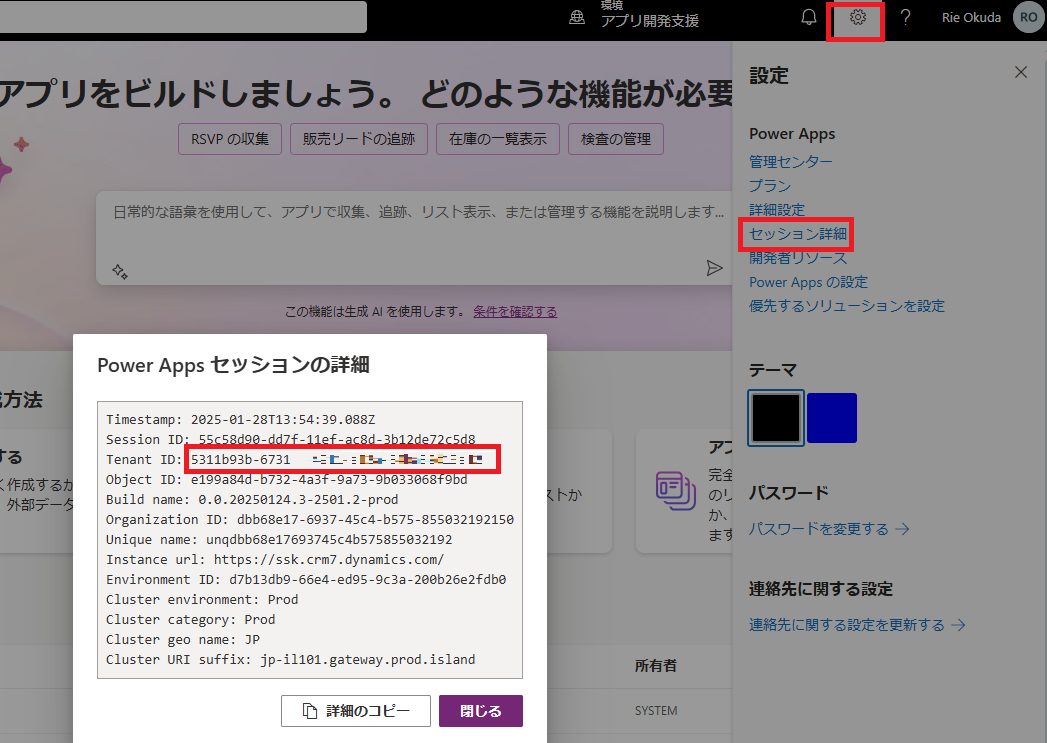Click the Organization ID line
Viewport: 1047px width, 743px height.
click(310, 520)
